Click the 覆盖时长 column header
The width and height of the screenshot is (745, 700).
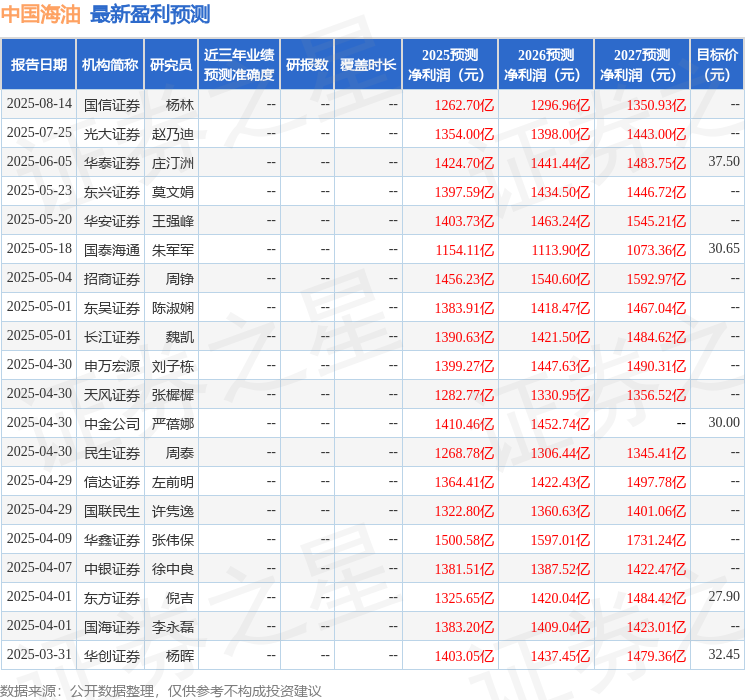click(x=368, y=65)
